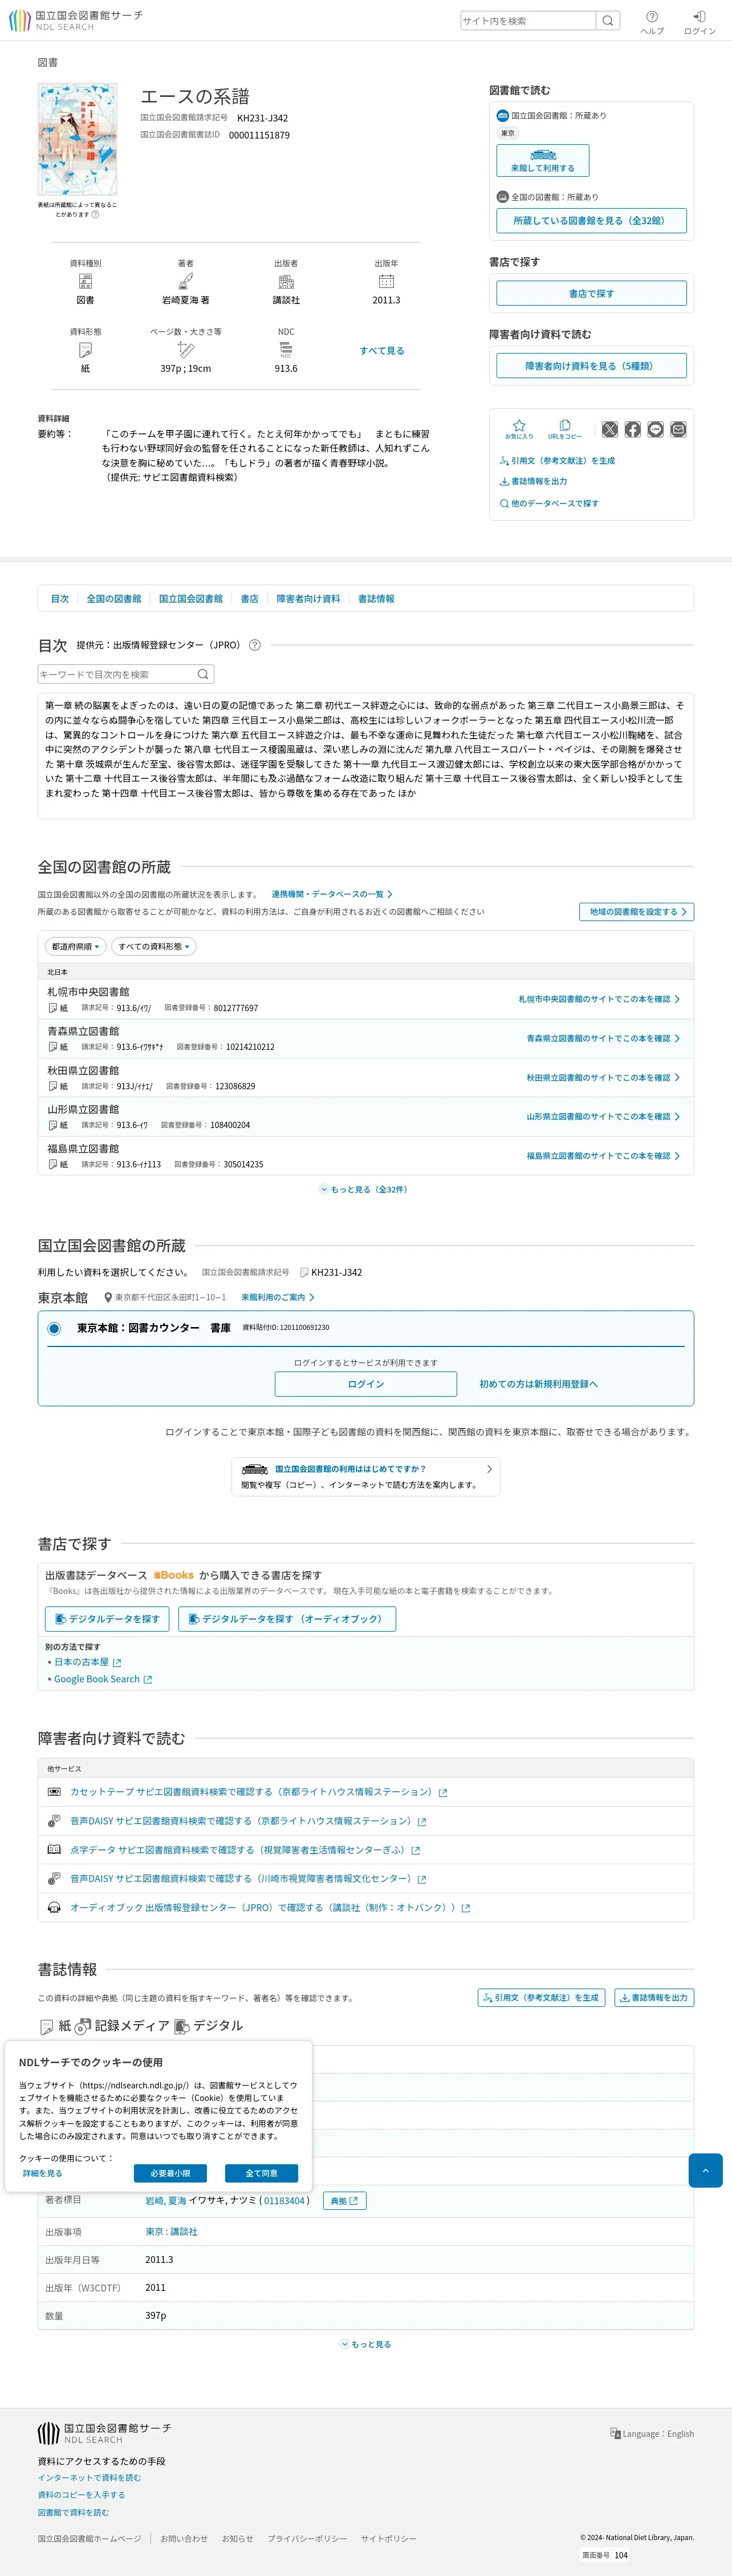Click the help question mark beside JPRO

pos(254,645)
